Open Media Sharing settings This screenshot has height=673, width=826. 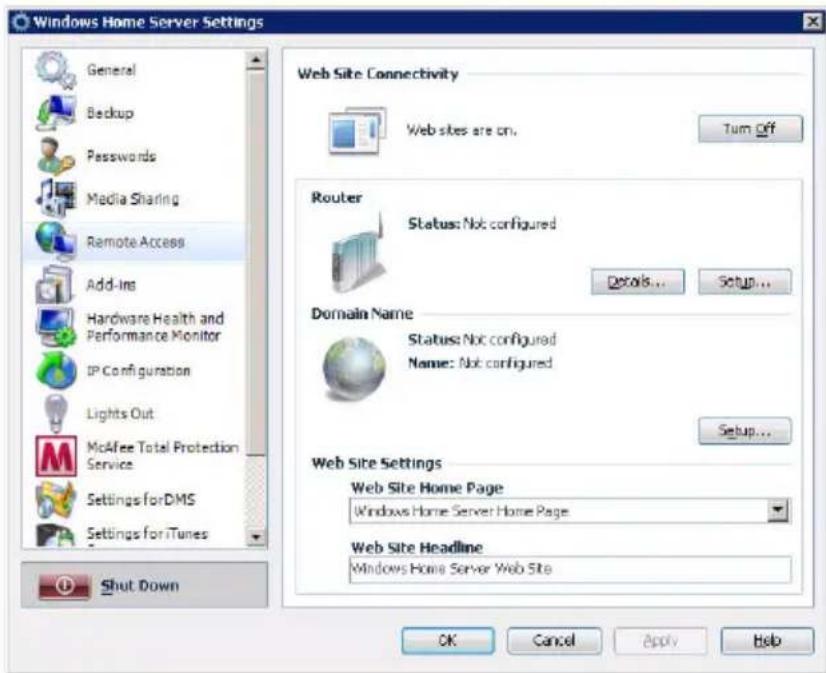tap(134, 199)
